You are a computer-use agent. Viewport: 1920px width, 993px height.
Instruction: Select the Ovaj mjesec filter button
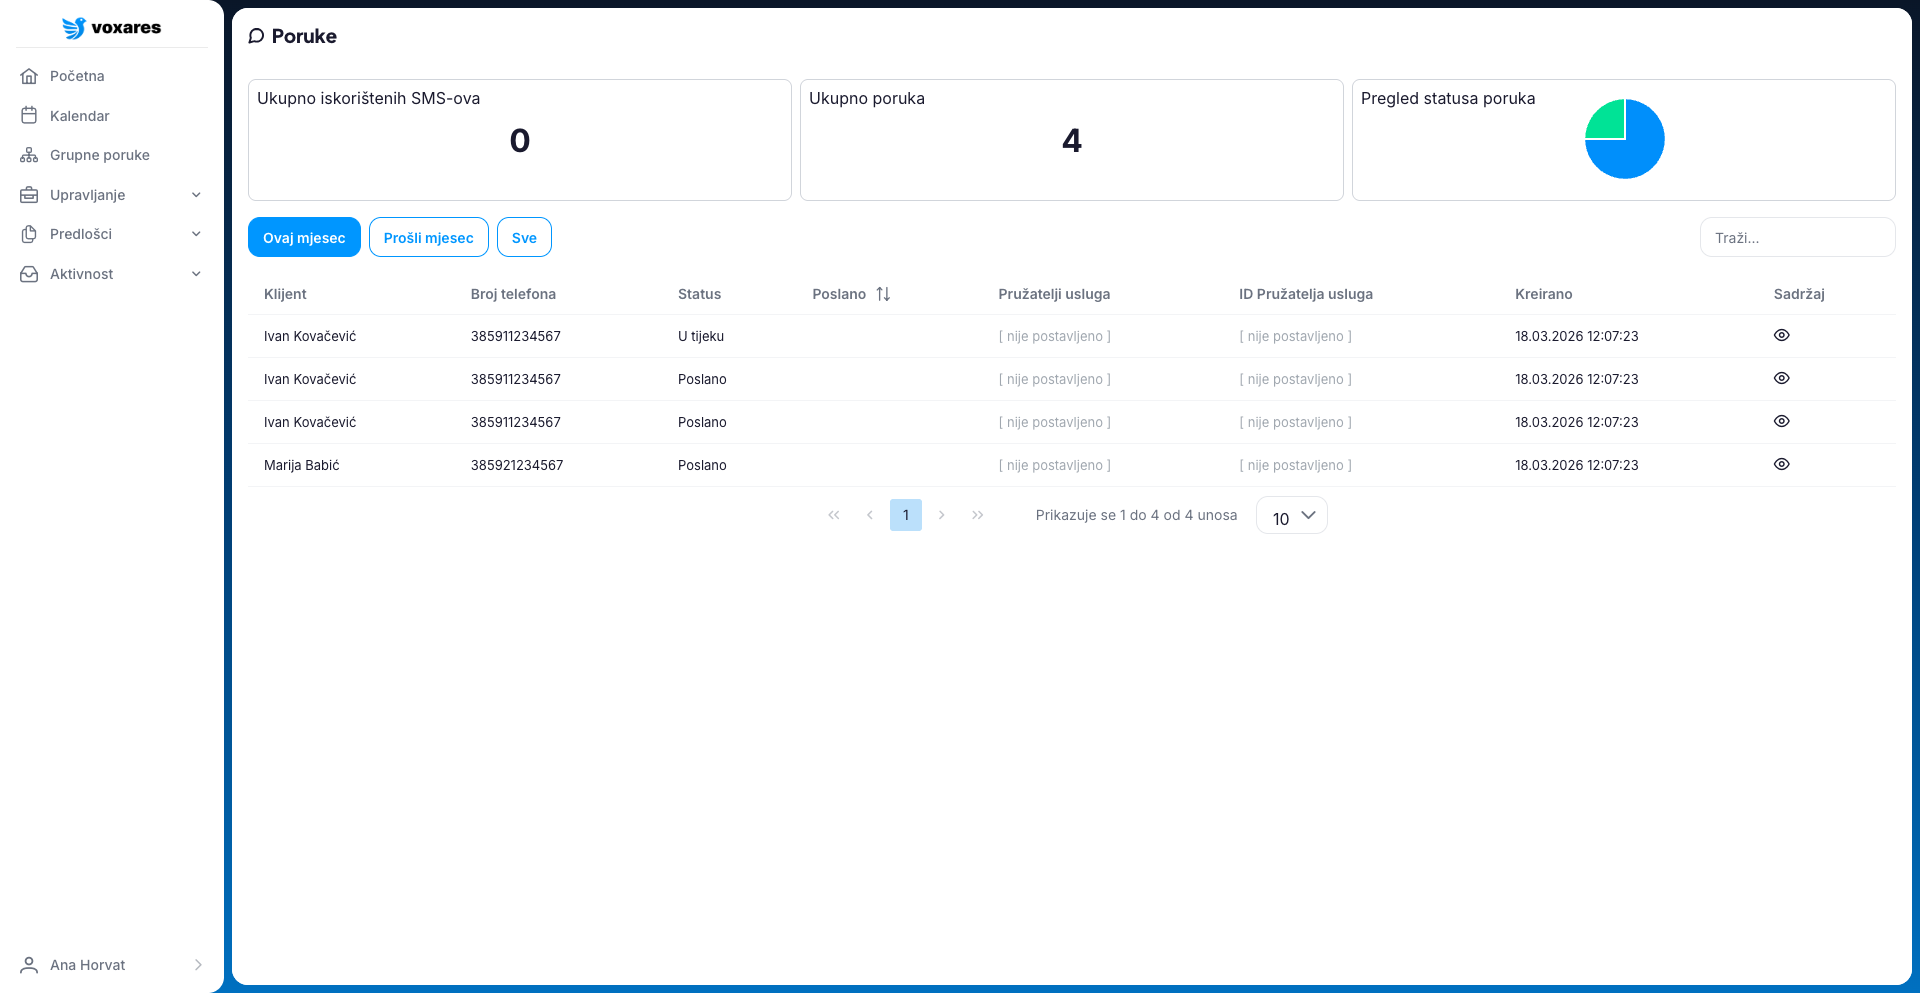click(x=304, y=238)
